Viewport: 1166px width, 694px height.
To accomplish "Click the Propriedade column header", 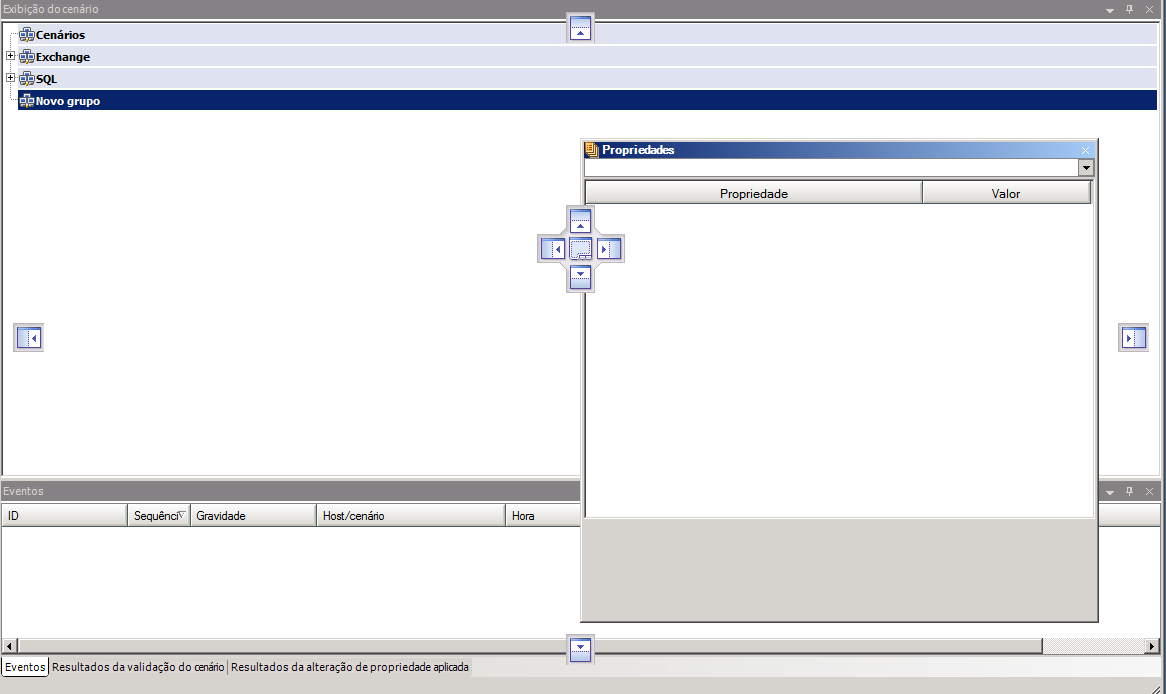I will 753,193.
